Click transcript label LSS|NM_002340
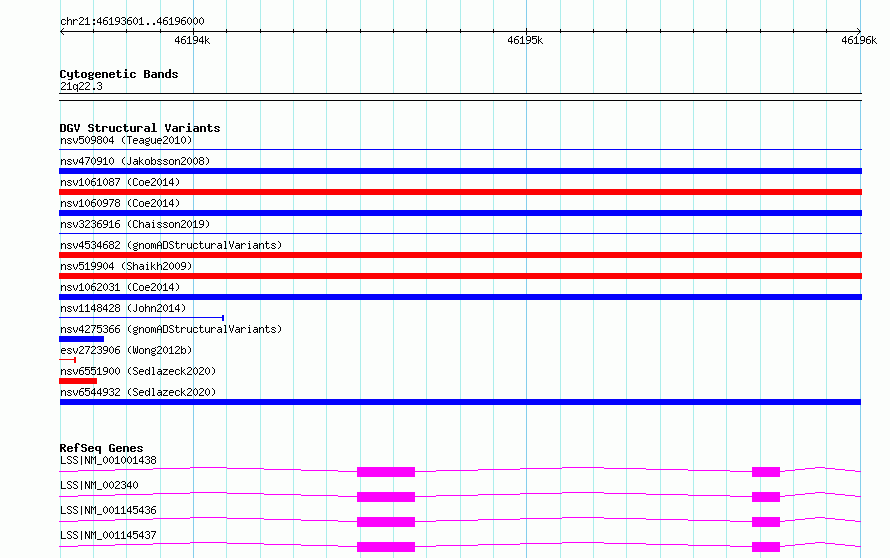The image size is (890, 558). pyautogui.click(x=99, y=485)
